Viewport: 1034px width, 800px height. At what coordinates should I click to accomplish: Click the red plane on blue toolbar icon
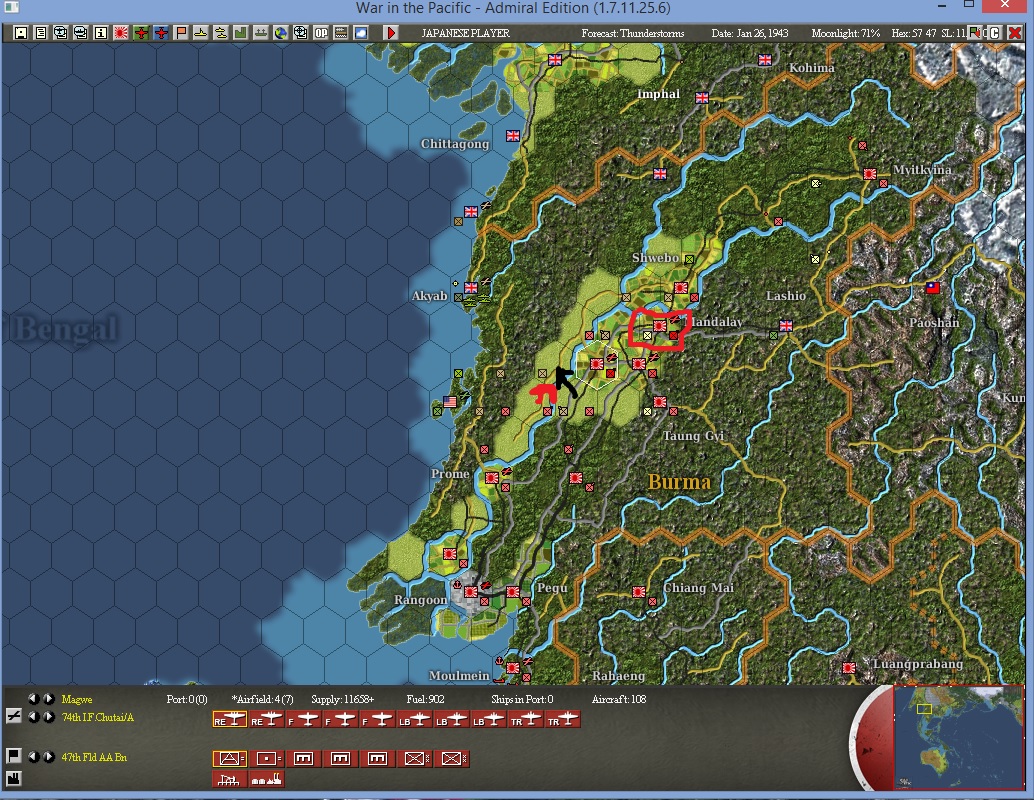(161, 32)
